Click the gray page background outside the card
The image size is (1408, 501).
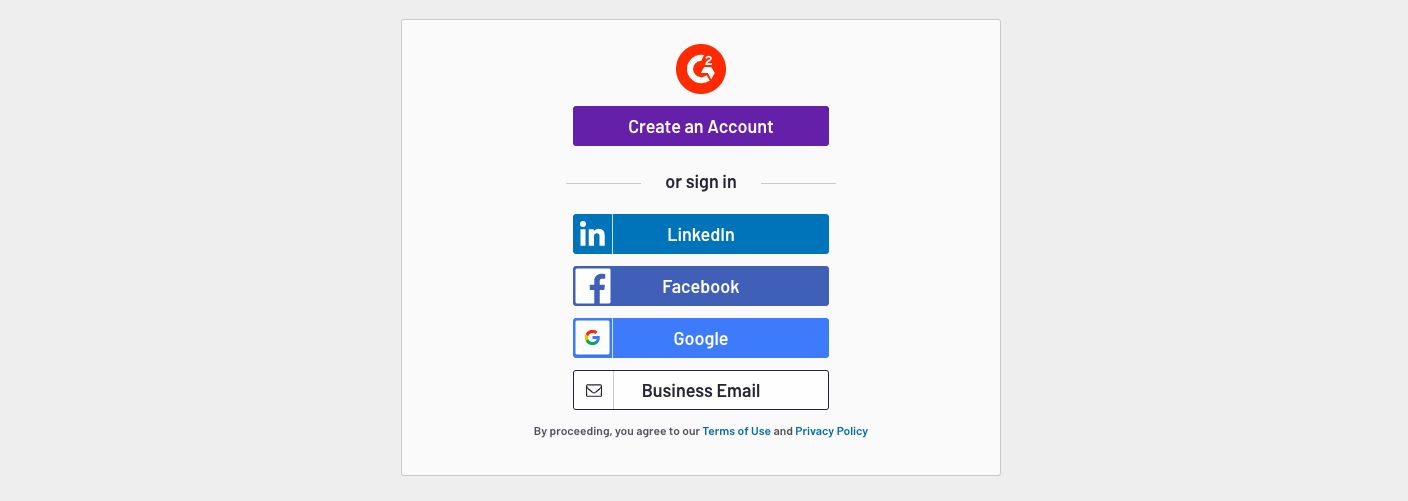coord(200,250)
